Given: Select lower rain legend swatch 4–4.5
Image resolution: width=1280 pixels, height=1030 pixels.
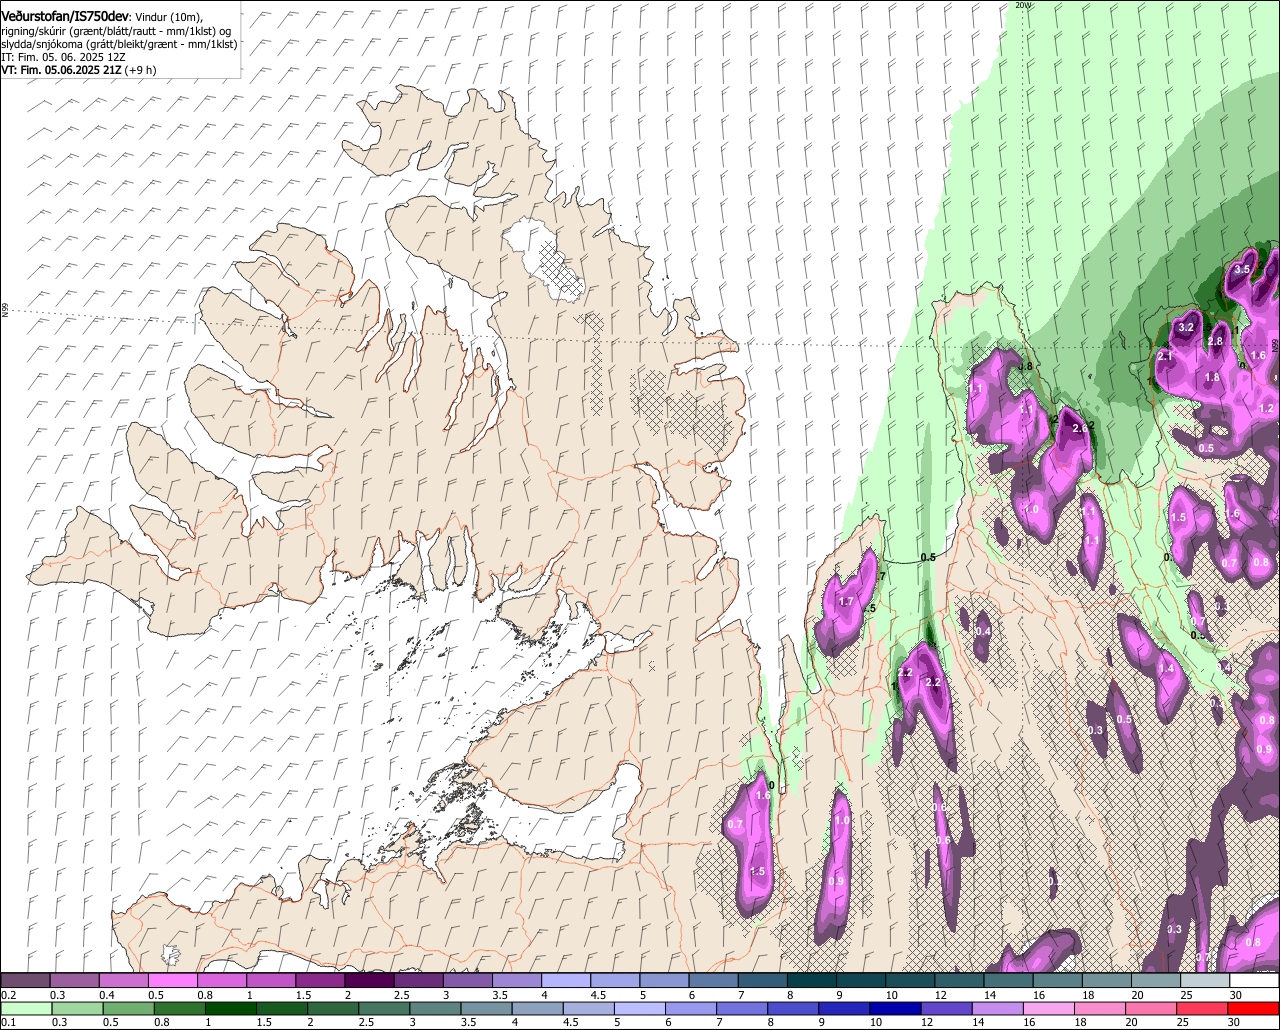Looking at the screenshot, I should [539, 1009].
